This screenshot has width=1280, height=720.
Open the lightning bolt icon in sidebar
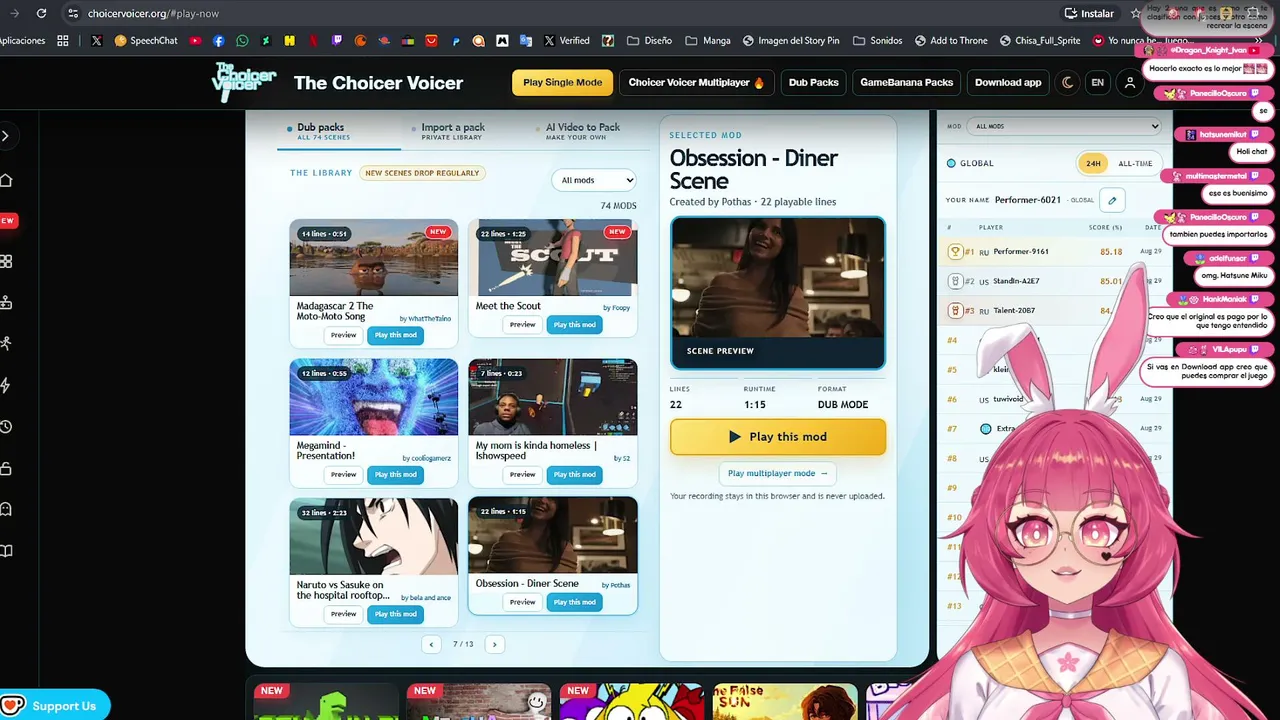tap(6, 385)
